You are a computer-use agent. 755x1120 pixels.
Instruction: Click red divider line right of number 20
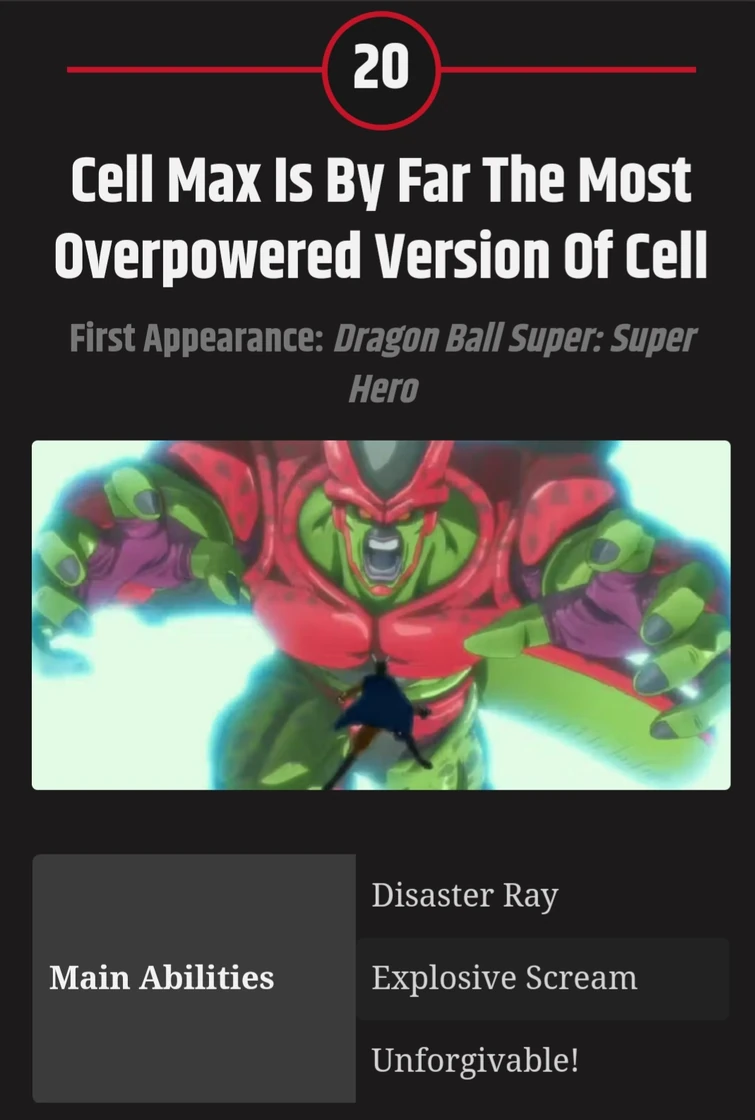(568, 69)
